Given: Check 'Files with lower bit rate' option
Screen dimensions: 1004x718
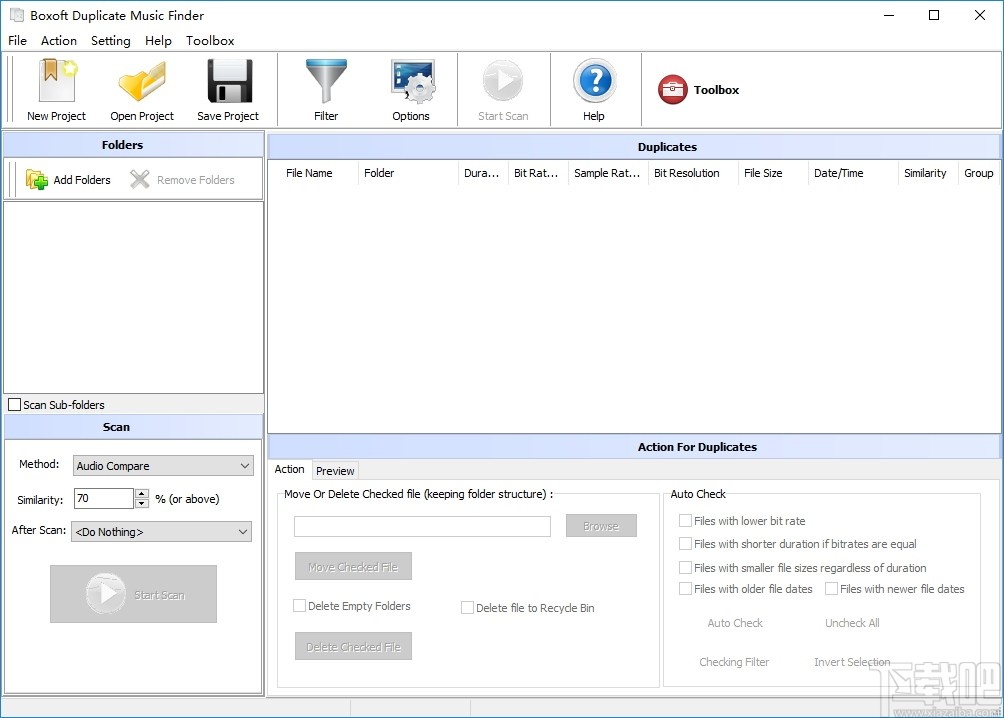Looking at the screenshot, I should [x=687, y=520].
